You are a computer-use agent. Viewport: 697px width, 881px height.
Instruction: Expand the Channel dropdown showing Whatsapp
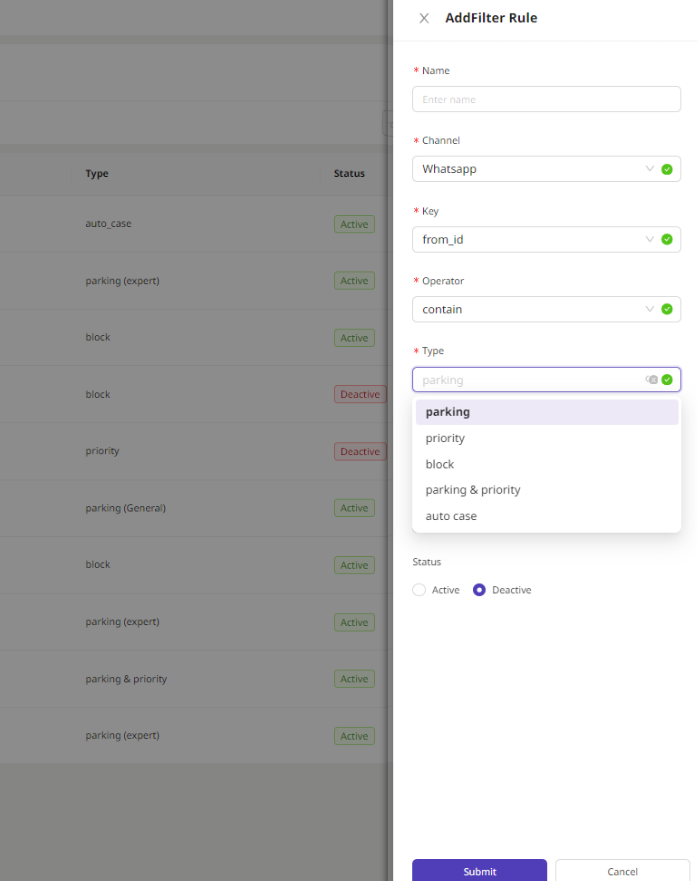[530, 169]
